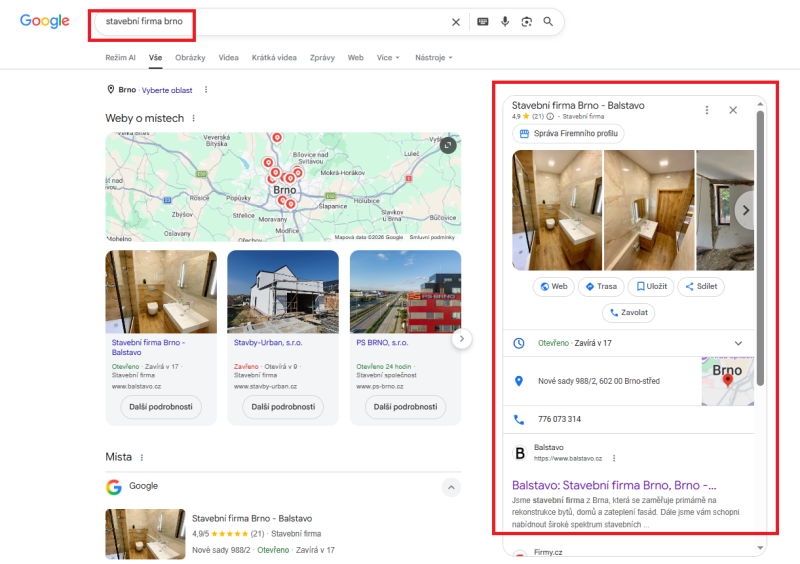Click Další podrobnosti for PS BRNO
The width and height of the screenshot is (800, 564).
(x=406, y=407)
